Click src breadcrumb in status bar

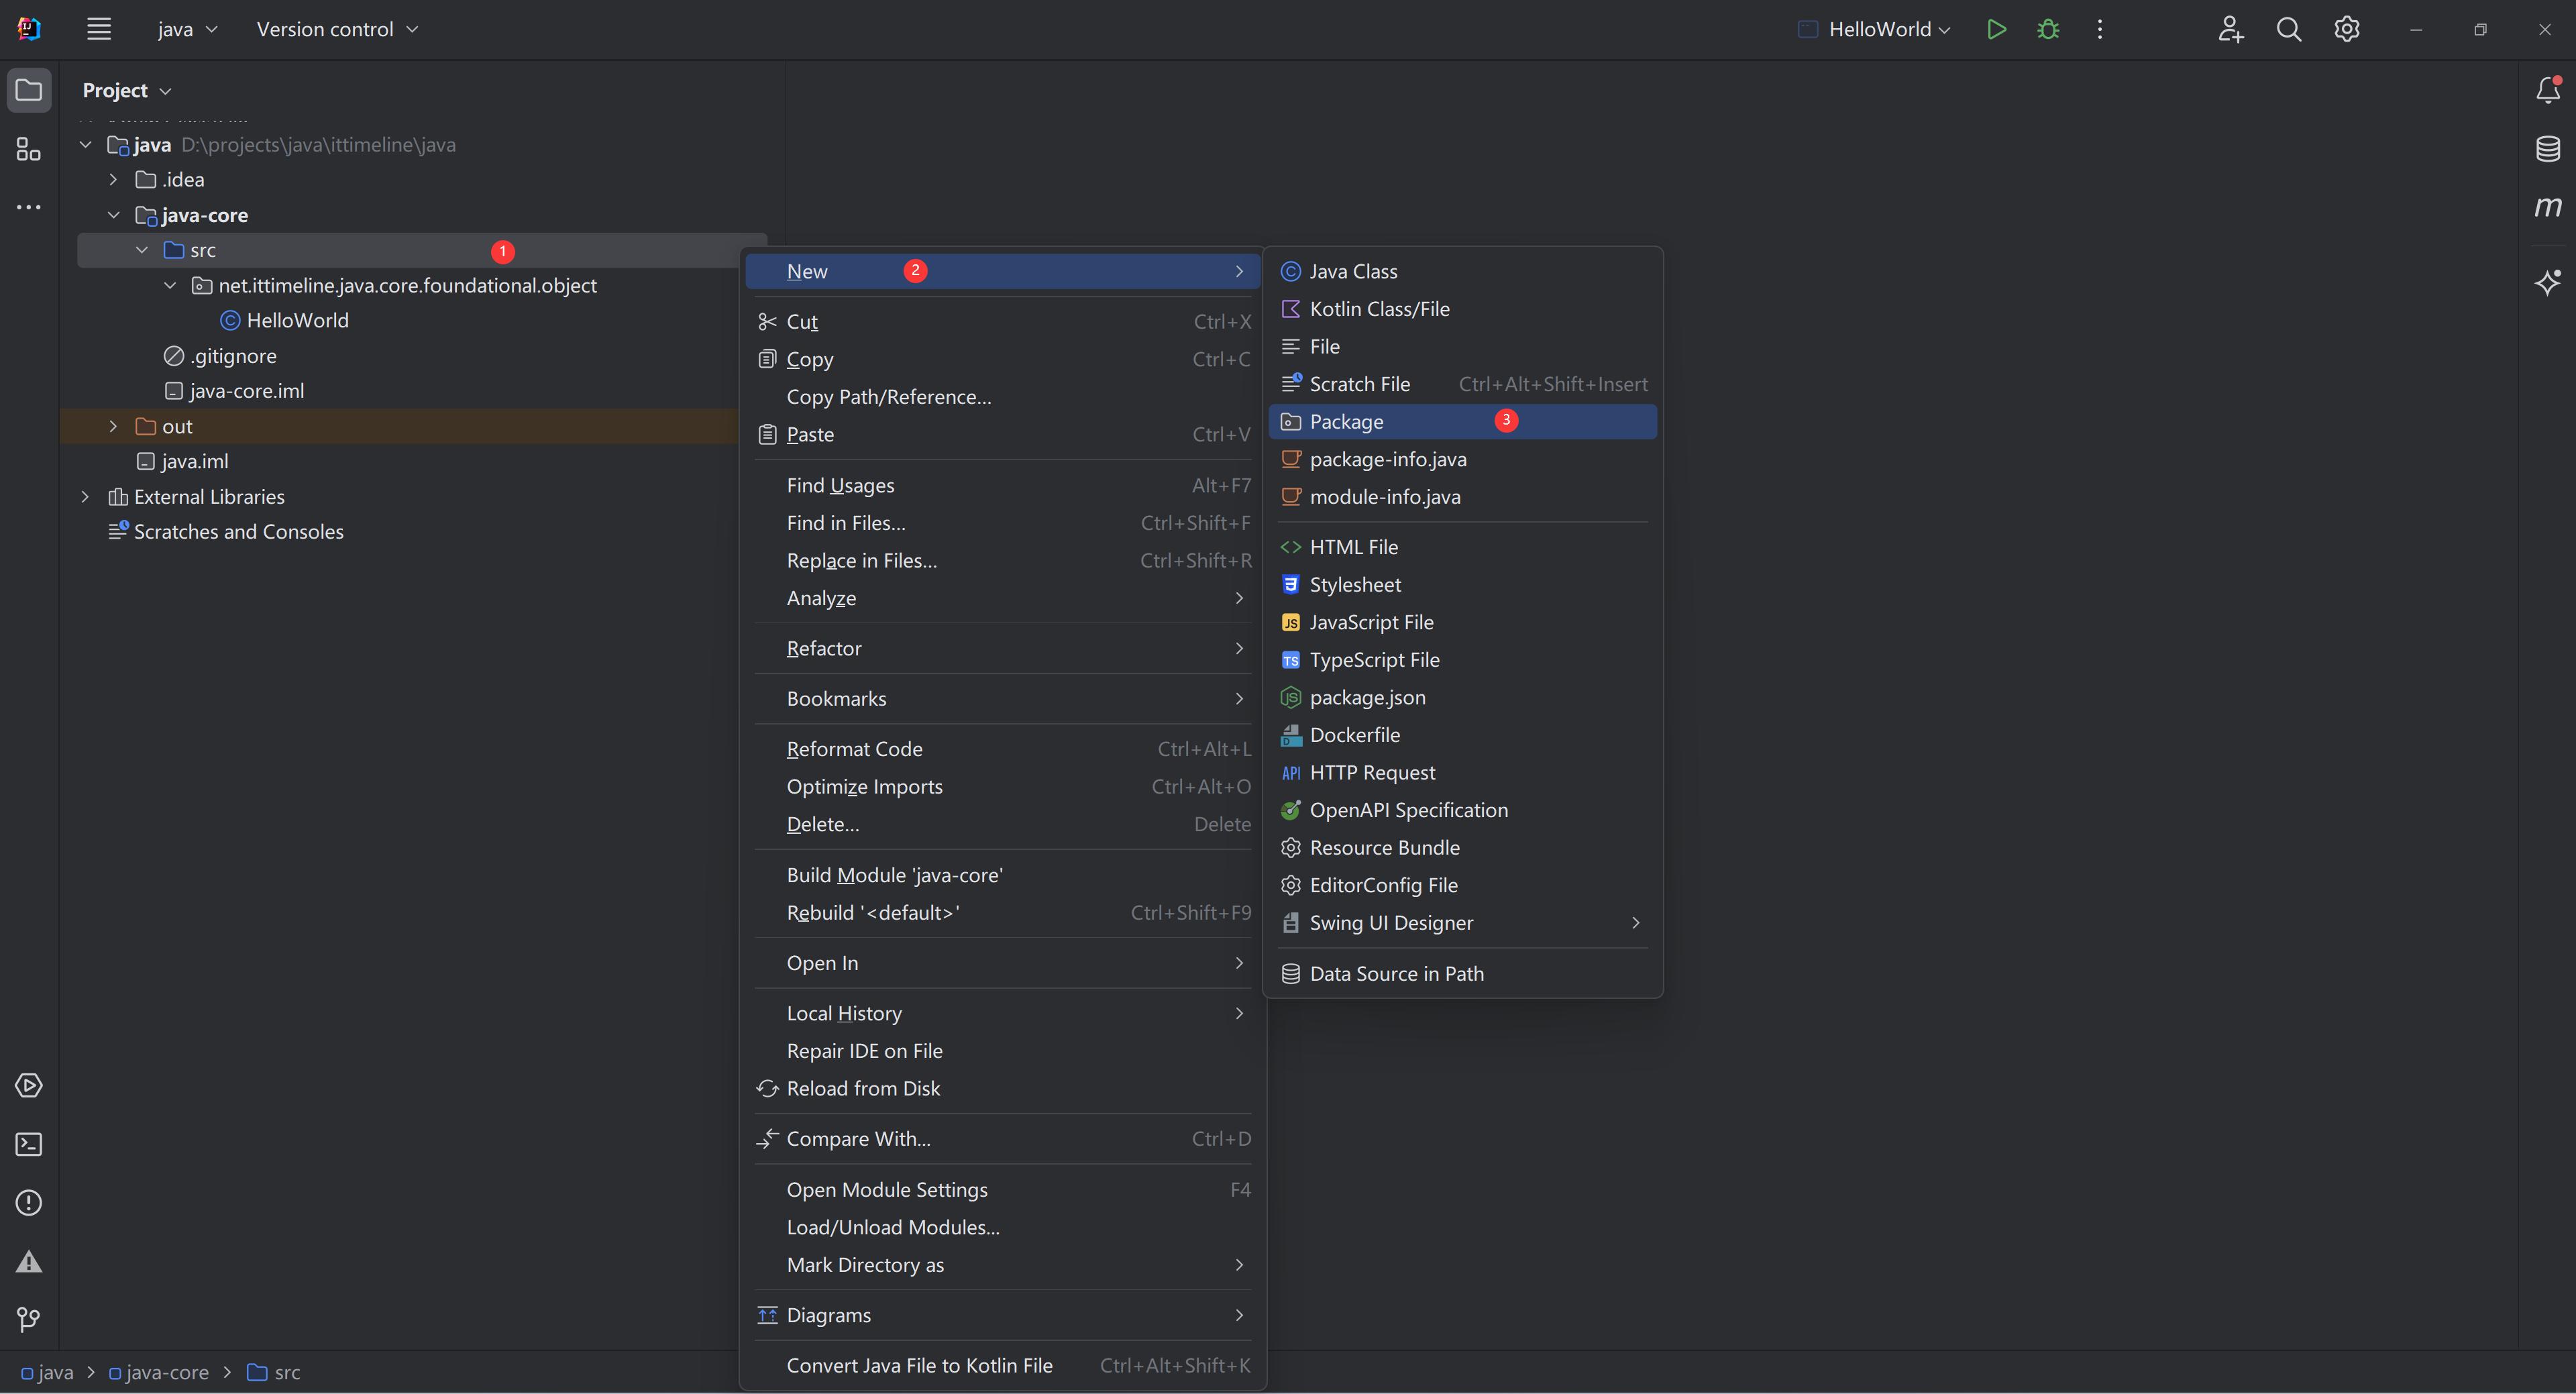(273, 1373)
